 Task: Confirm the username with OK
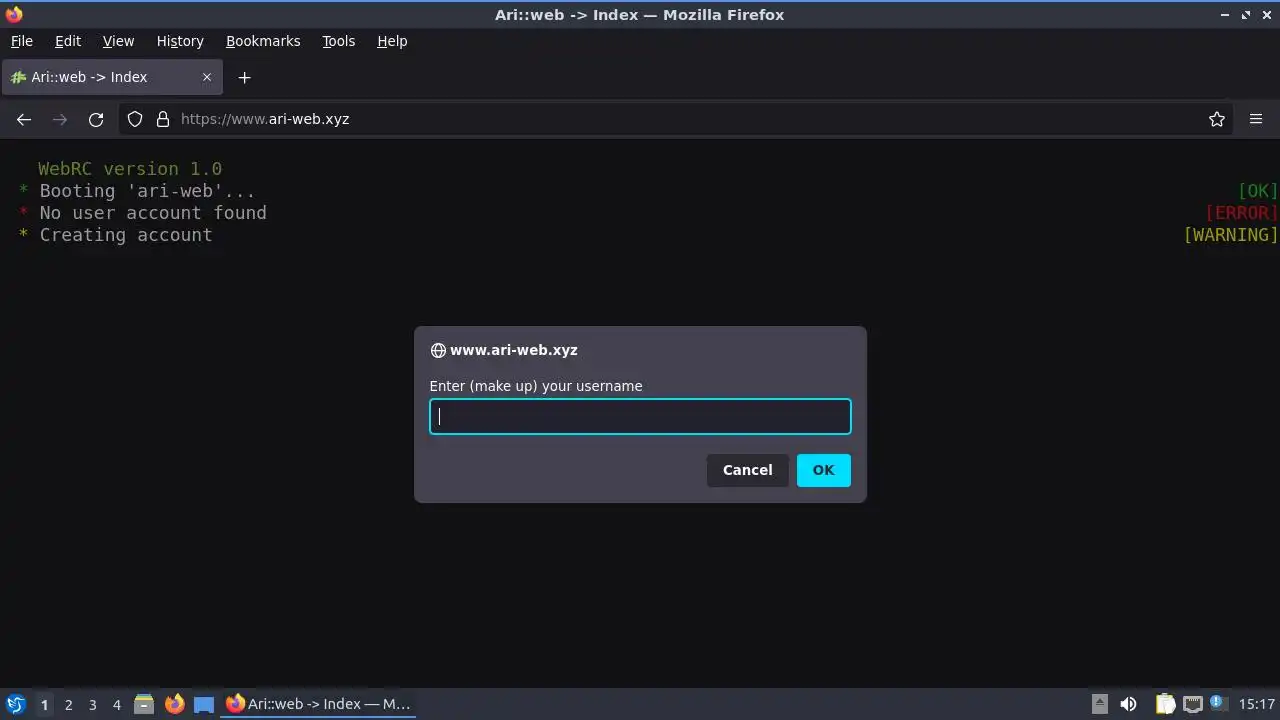[823, 470]
